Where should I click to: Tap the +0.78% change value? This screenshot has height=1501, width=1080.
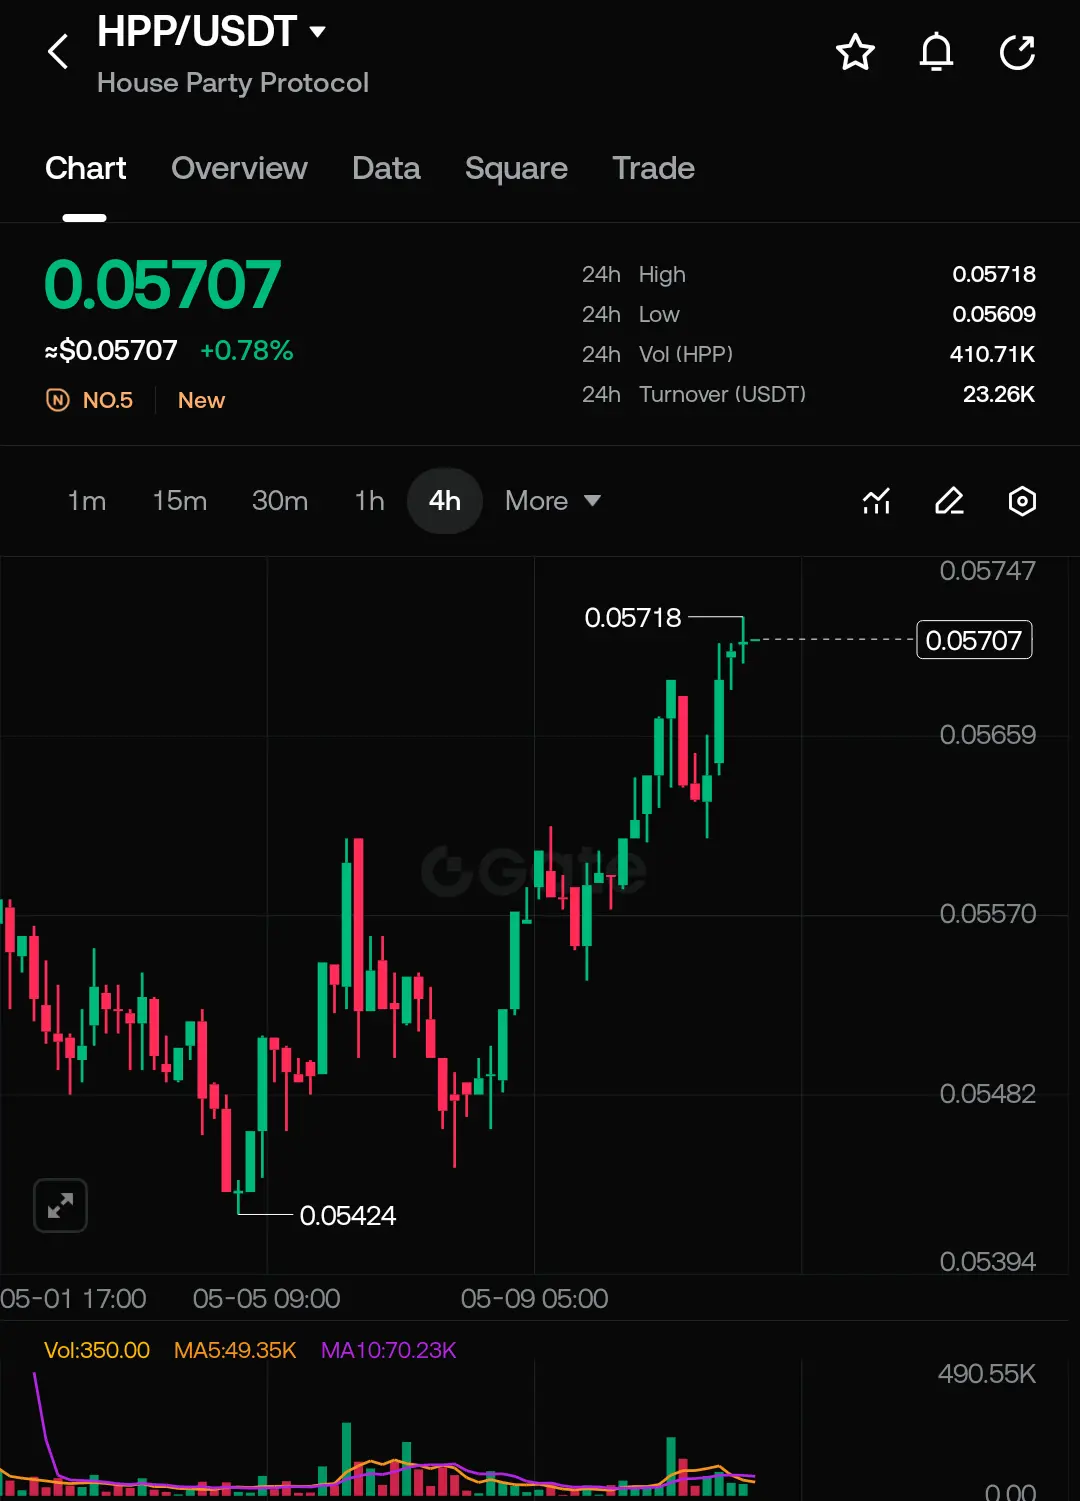pyautogui.click(x=246, y=351)
